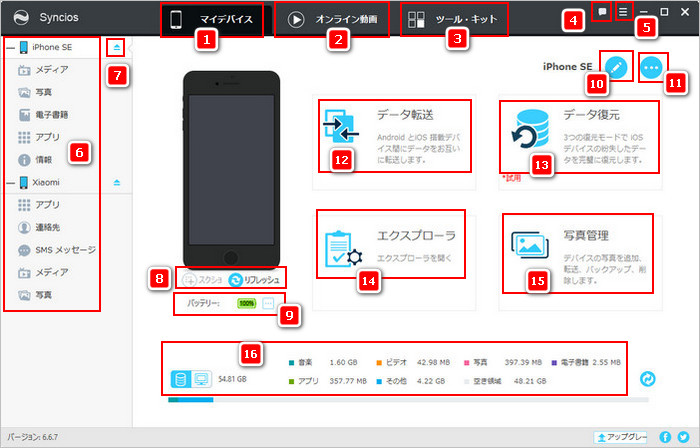Open the オンライン動画 tab
Viewport: 700px width, 448px height.
point(332,20)
